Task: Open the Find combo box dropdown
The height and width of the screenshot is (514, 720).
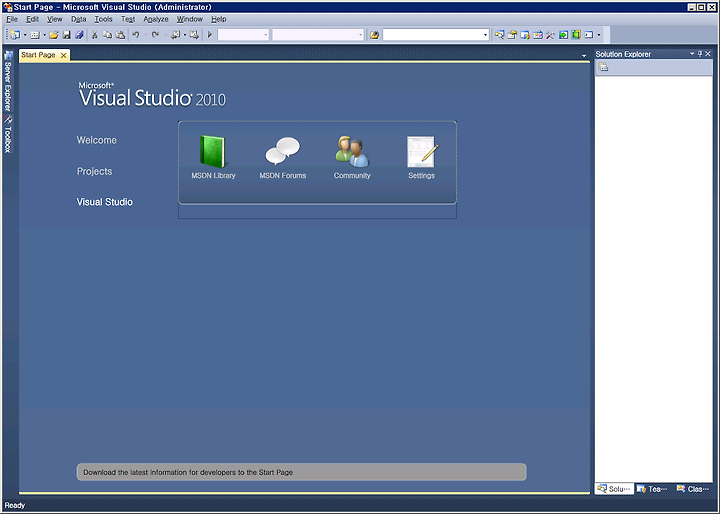Action: [485, 35]
